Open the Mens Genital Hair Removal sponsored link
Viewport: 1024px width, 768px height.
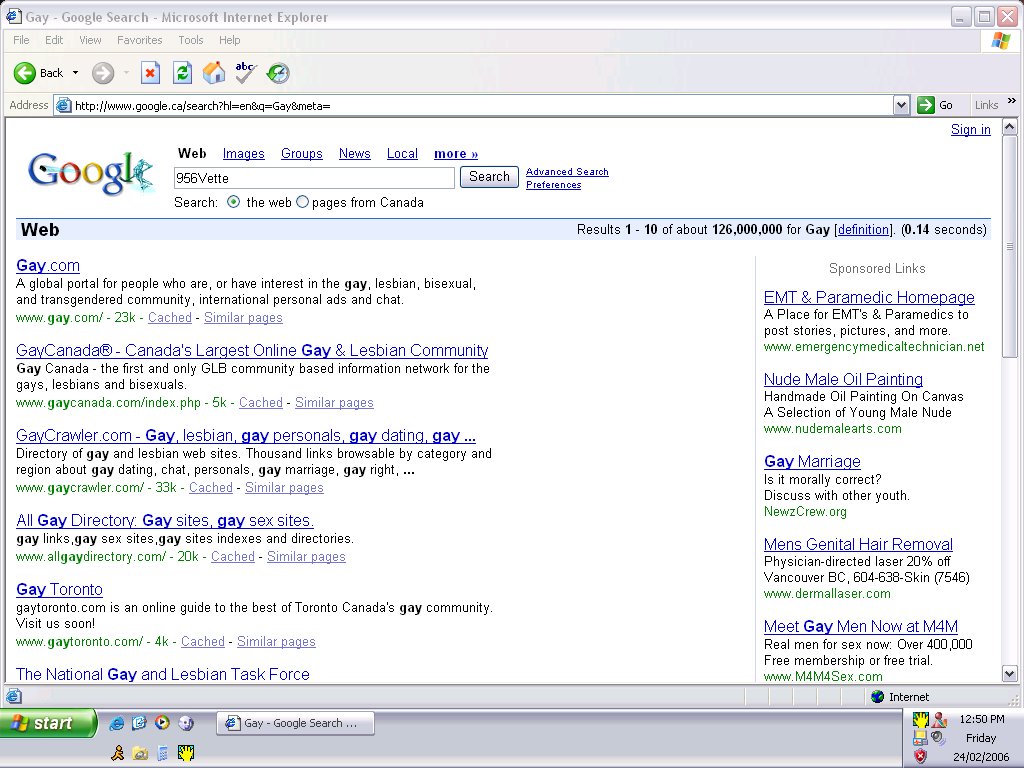[858, 544]
